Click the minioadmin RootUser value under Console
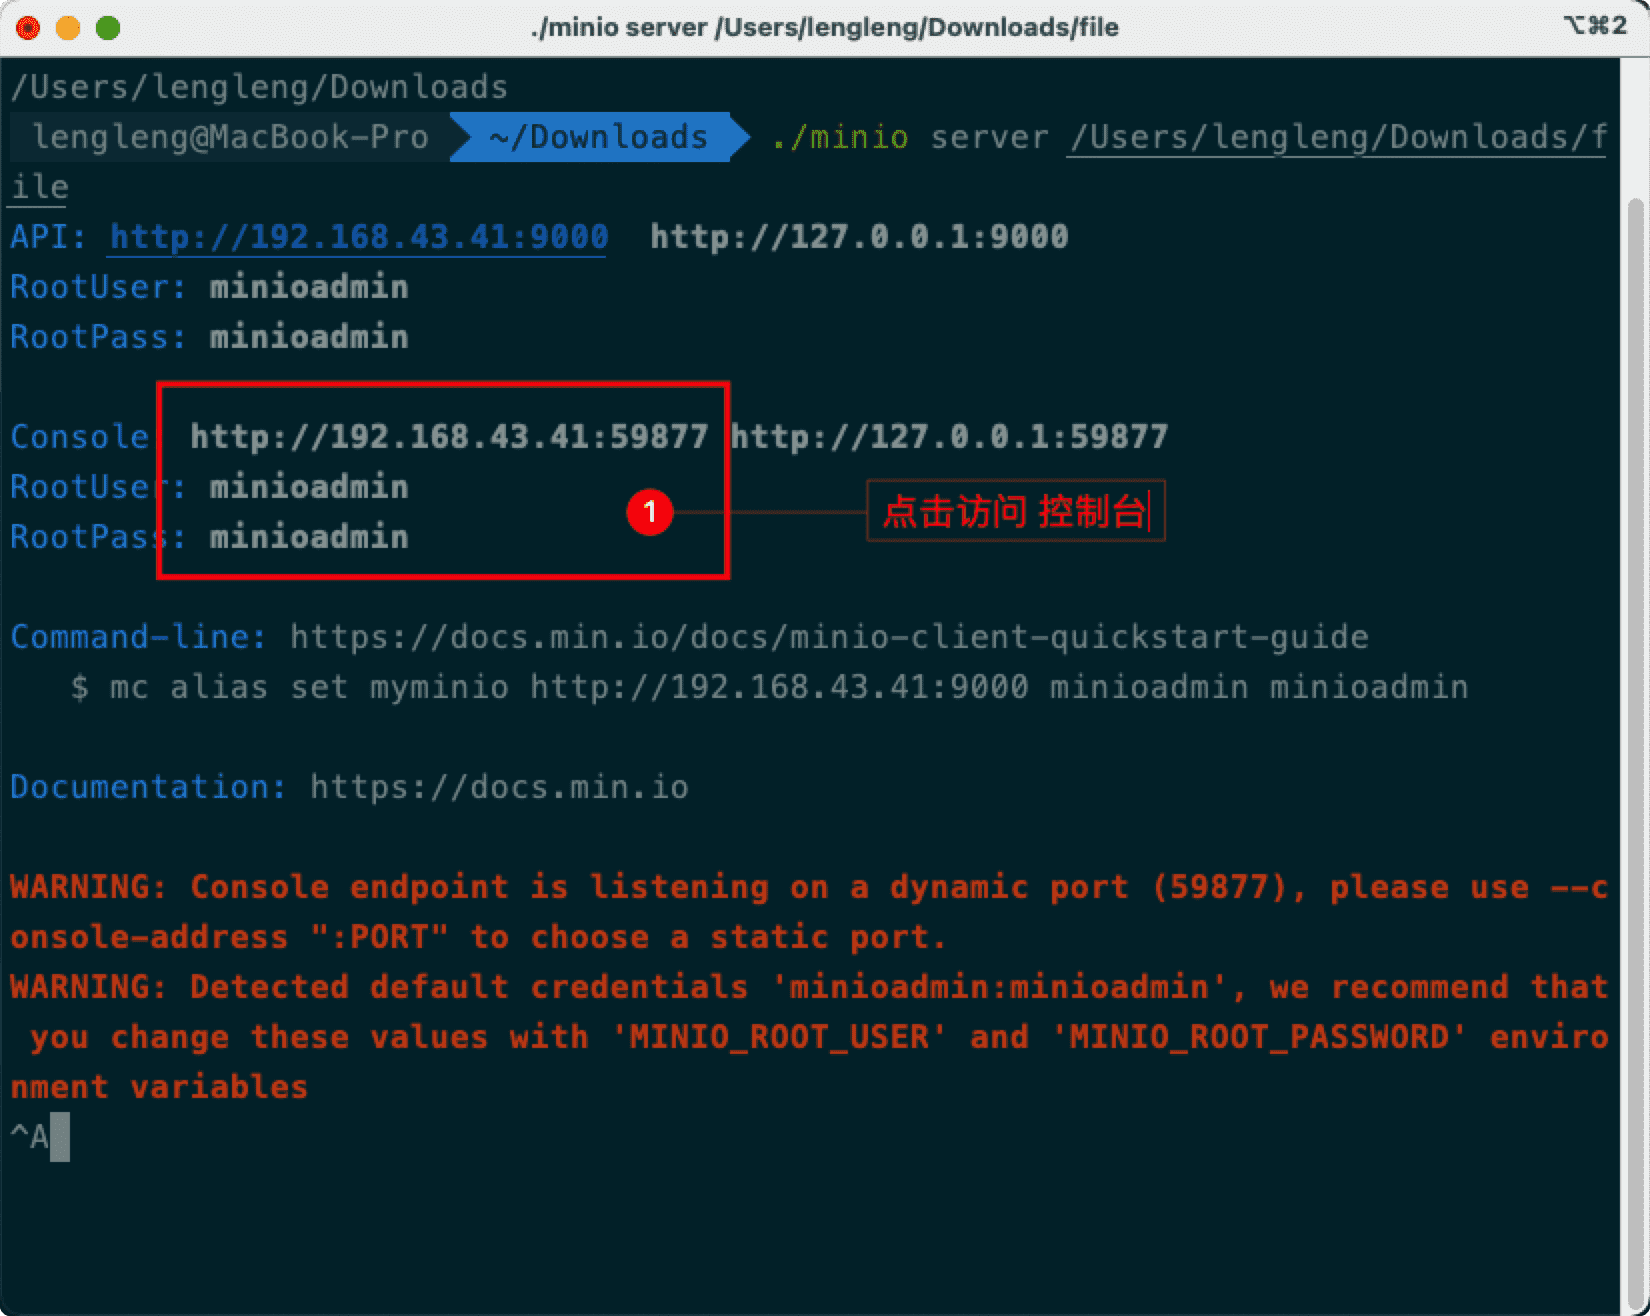Image resolution: width=1650 pixels, height=1316 pixels. pyautogui.click(x=309, y=487)
